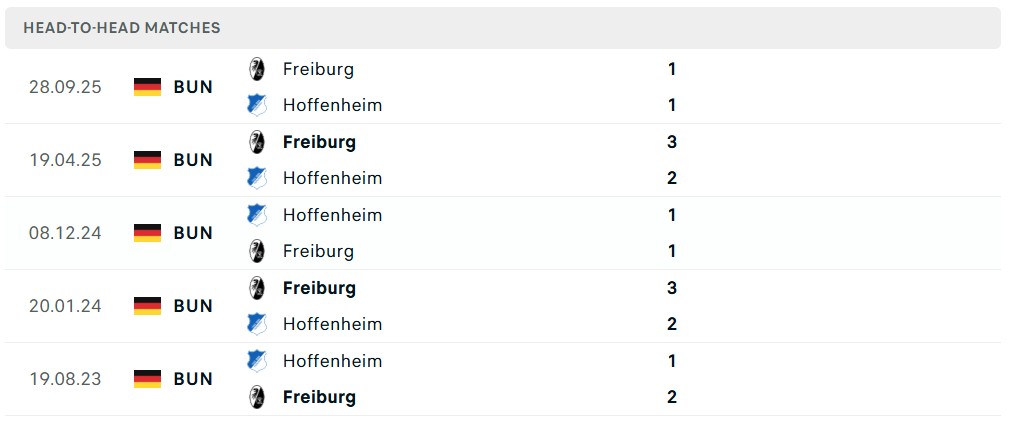Click the 19.08.23 match date
1012x424 pixels.
pos(65,379)
